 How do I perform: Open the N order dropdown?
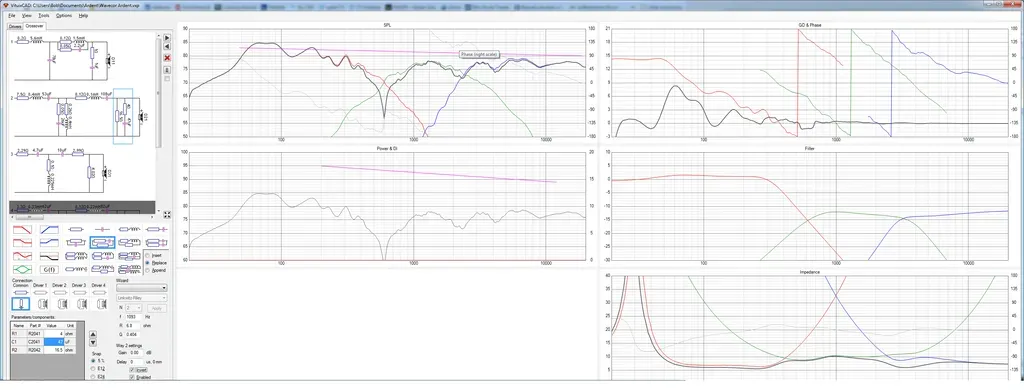[133, 308]
